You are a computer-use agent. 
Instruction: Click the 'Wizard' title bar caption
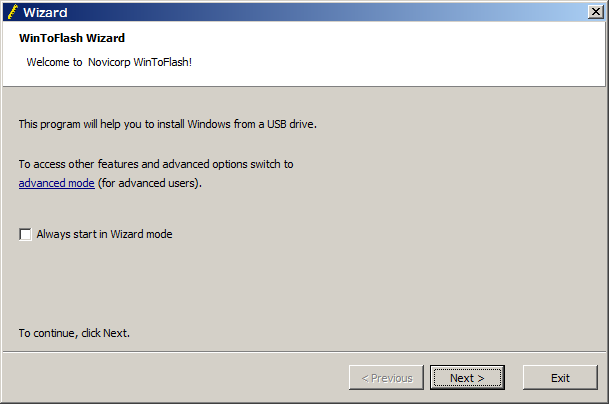(x=45, y=12)
